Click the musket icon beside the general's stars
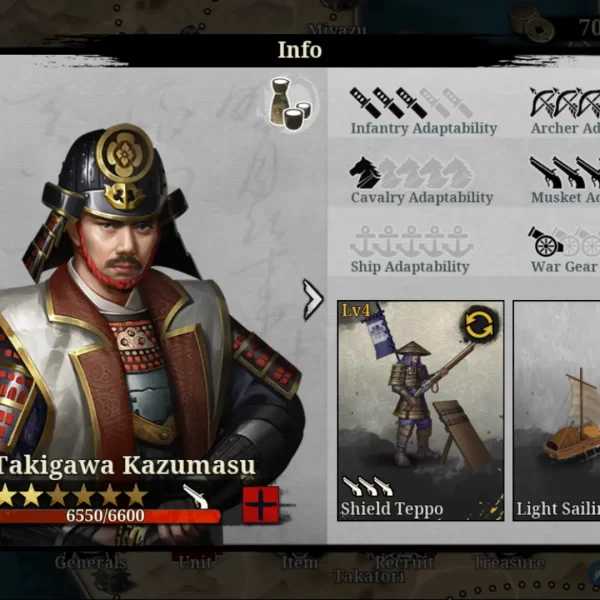Image resolution: width=600 pixels, height=600 pixels. pyautogui.click(x=196, y=496)
